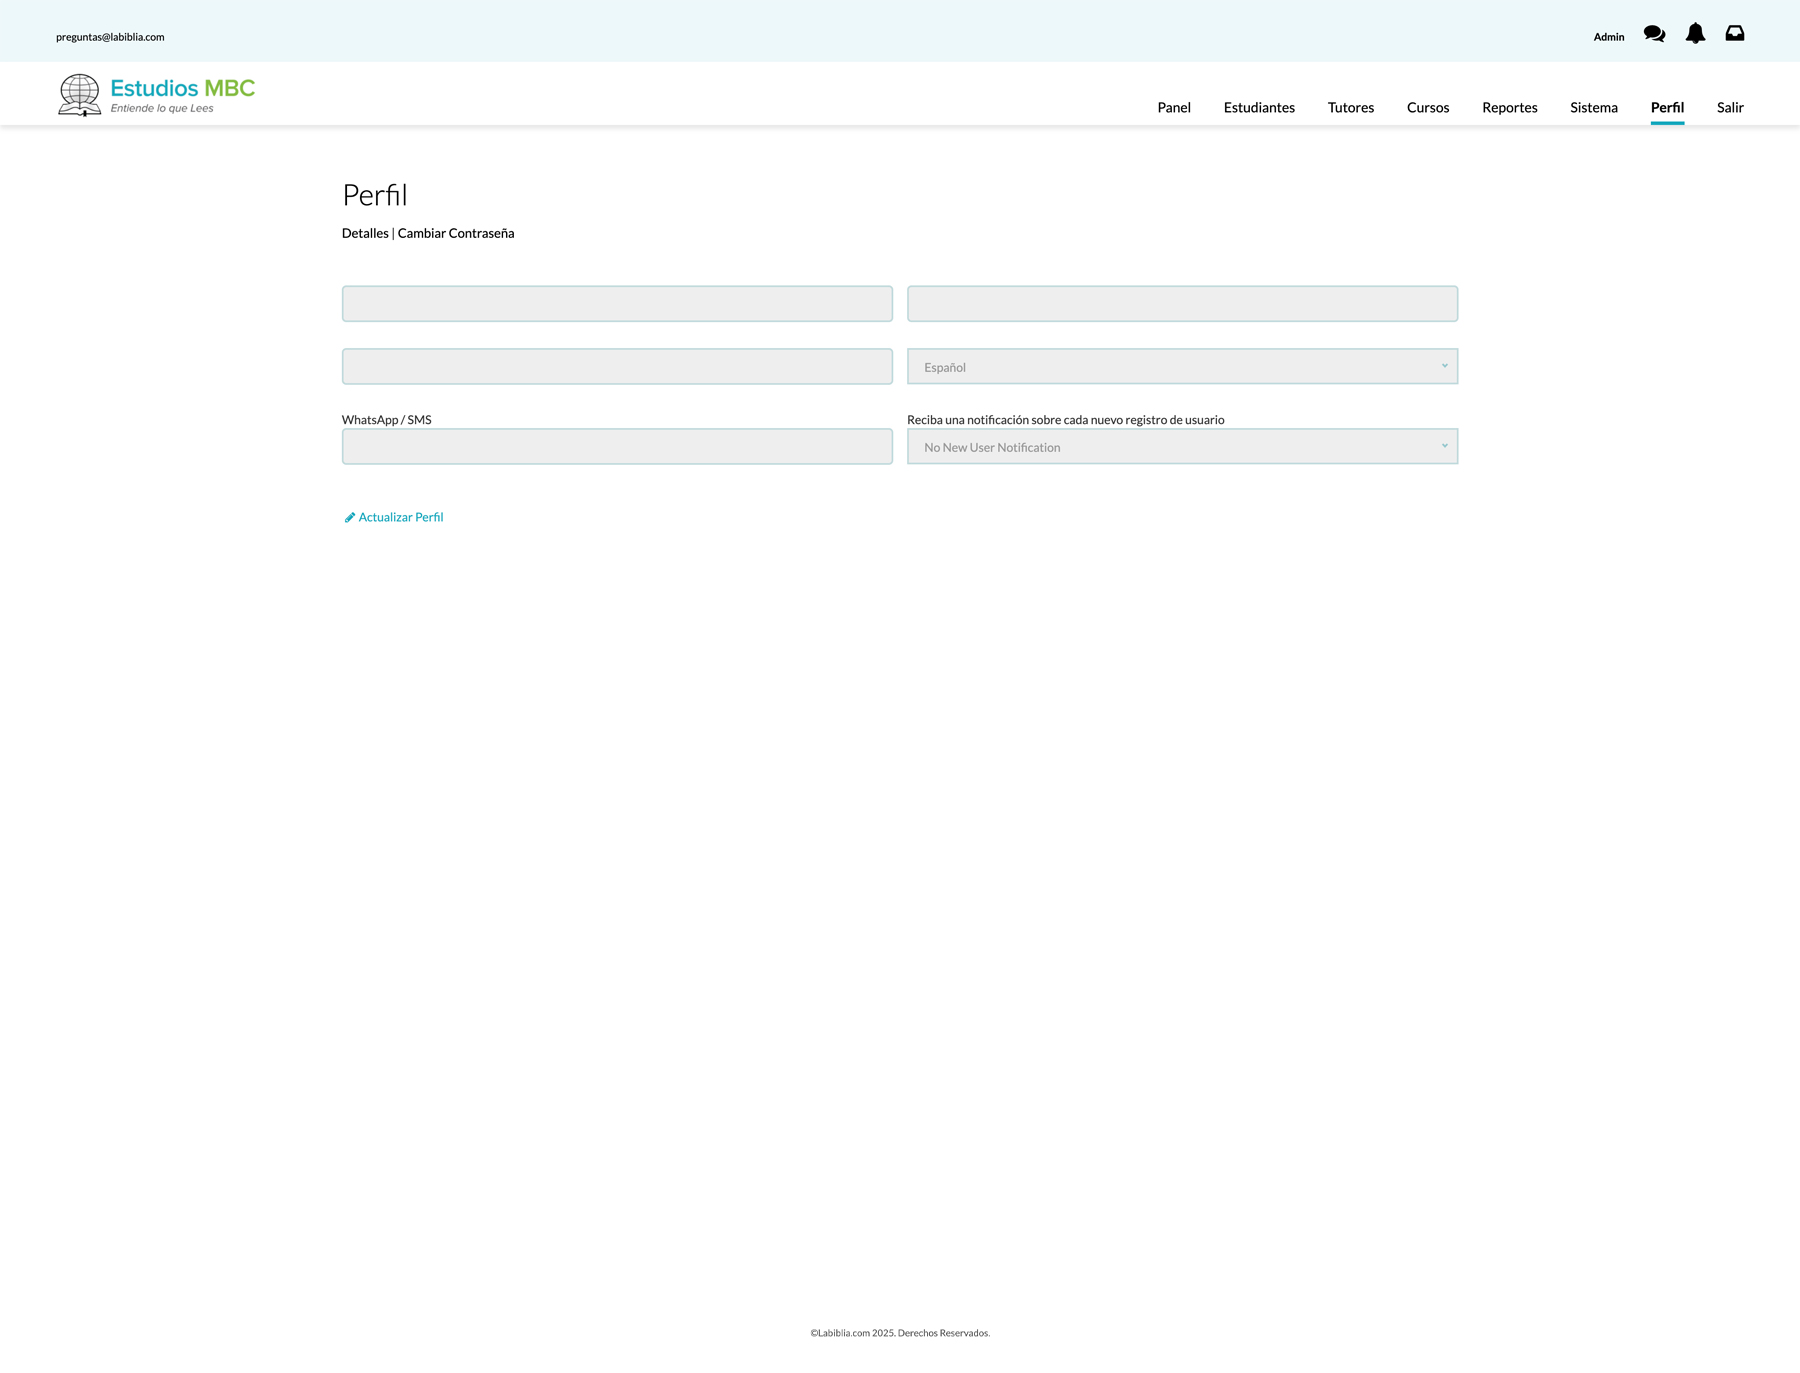This screenshot has width=1800, height=1373.
Task: Select the Admin label in the top bar
Action: (x=1608, y=36)
